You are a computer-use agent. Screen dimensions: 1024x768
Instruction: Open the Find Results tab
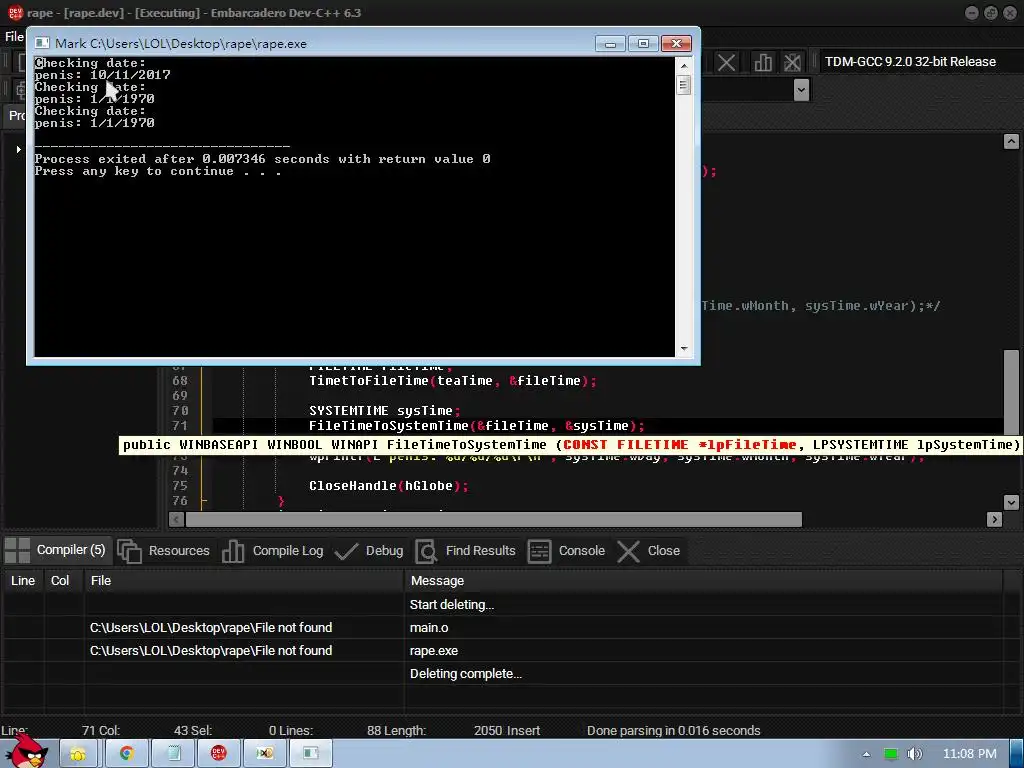466,551
